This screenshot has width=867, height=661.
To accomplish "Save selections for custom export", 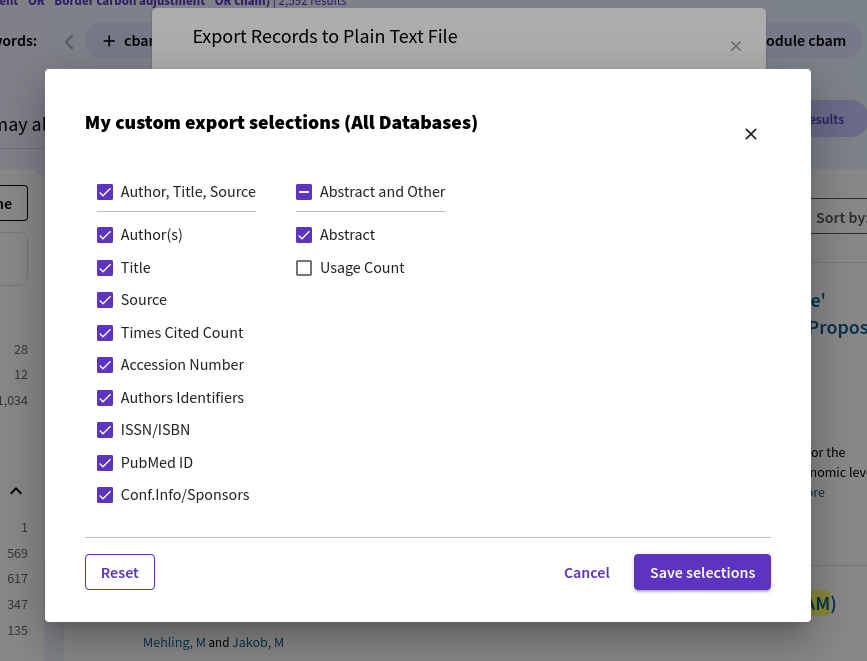I will 702,572.
